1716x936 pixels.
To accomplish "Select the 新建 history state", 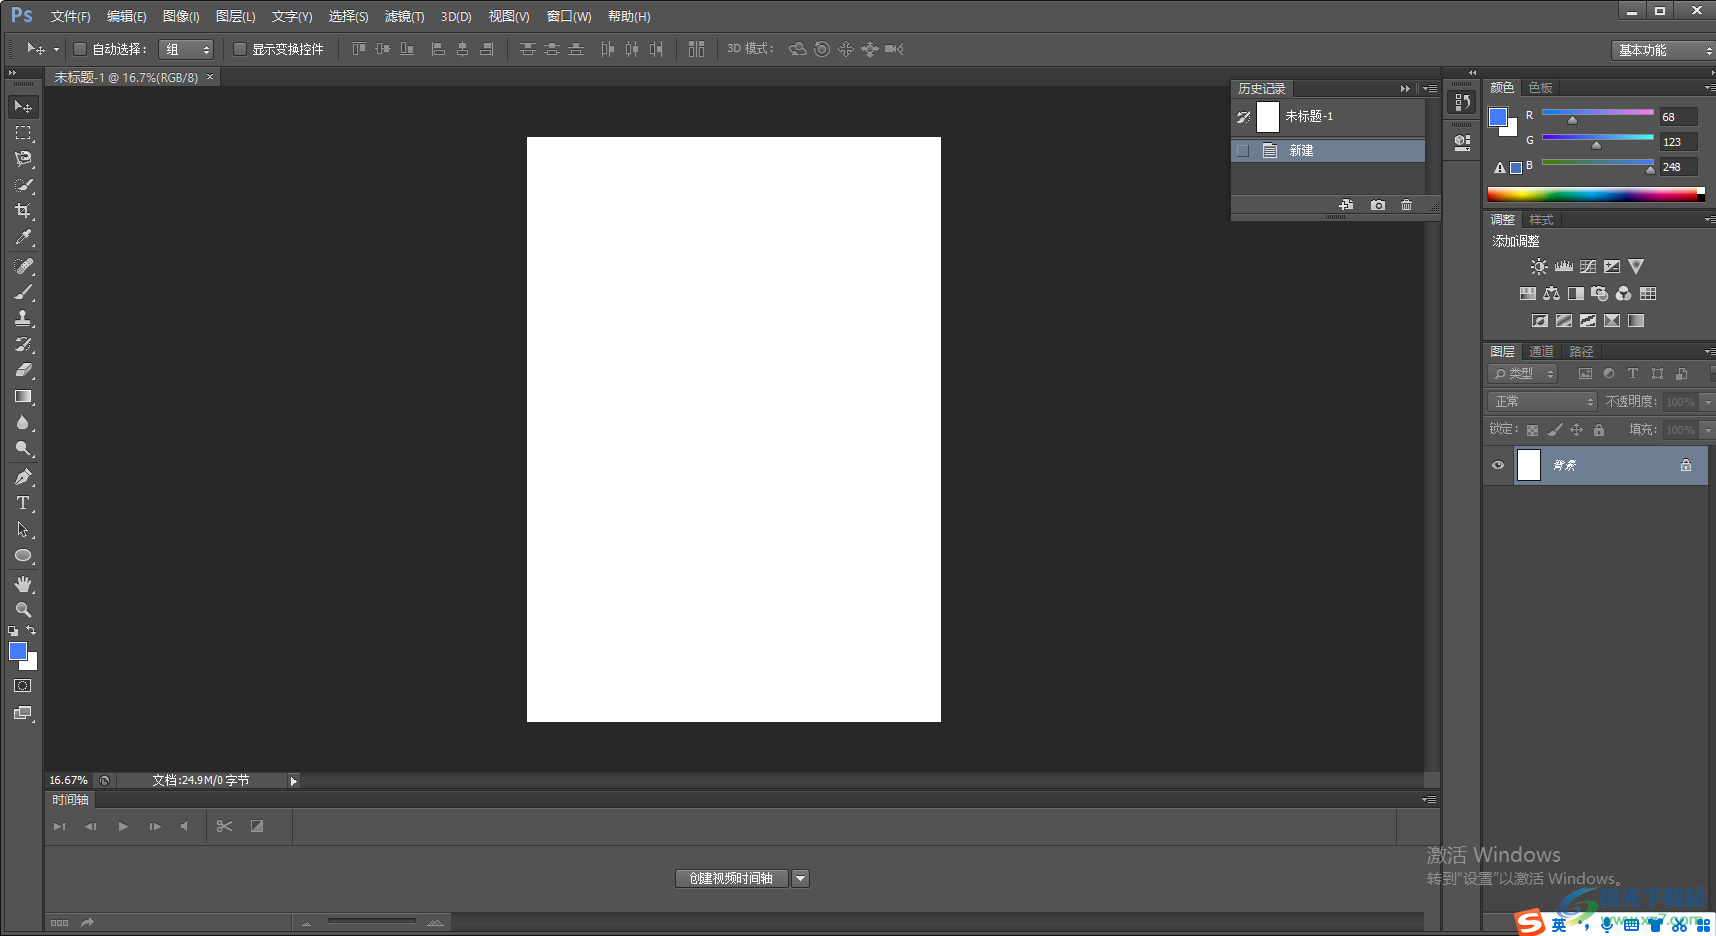I will coord(1328,151).
